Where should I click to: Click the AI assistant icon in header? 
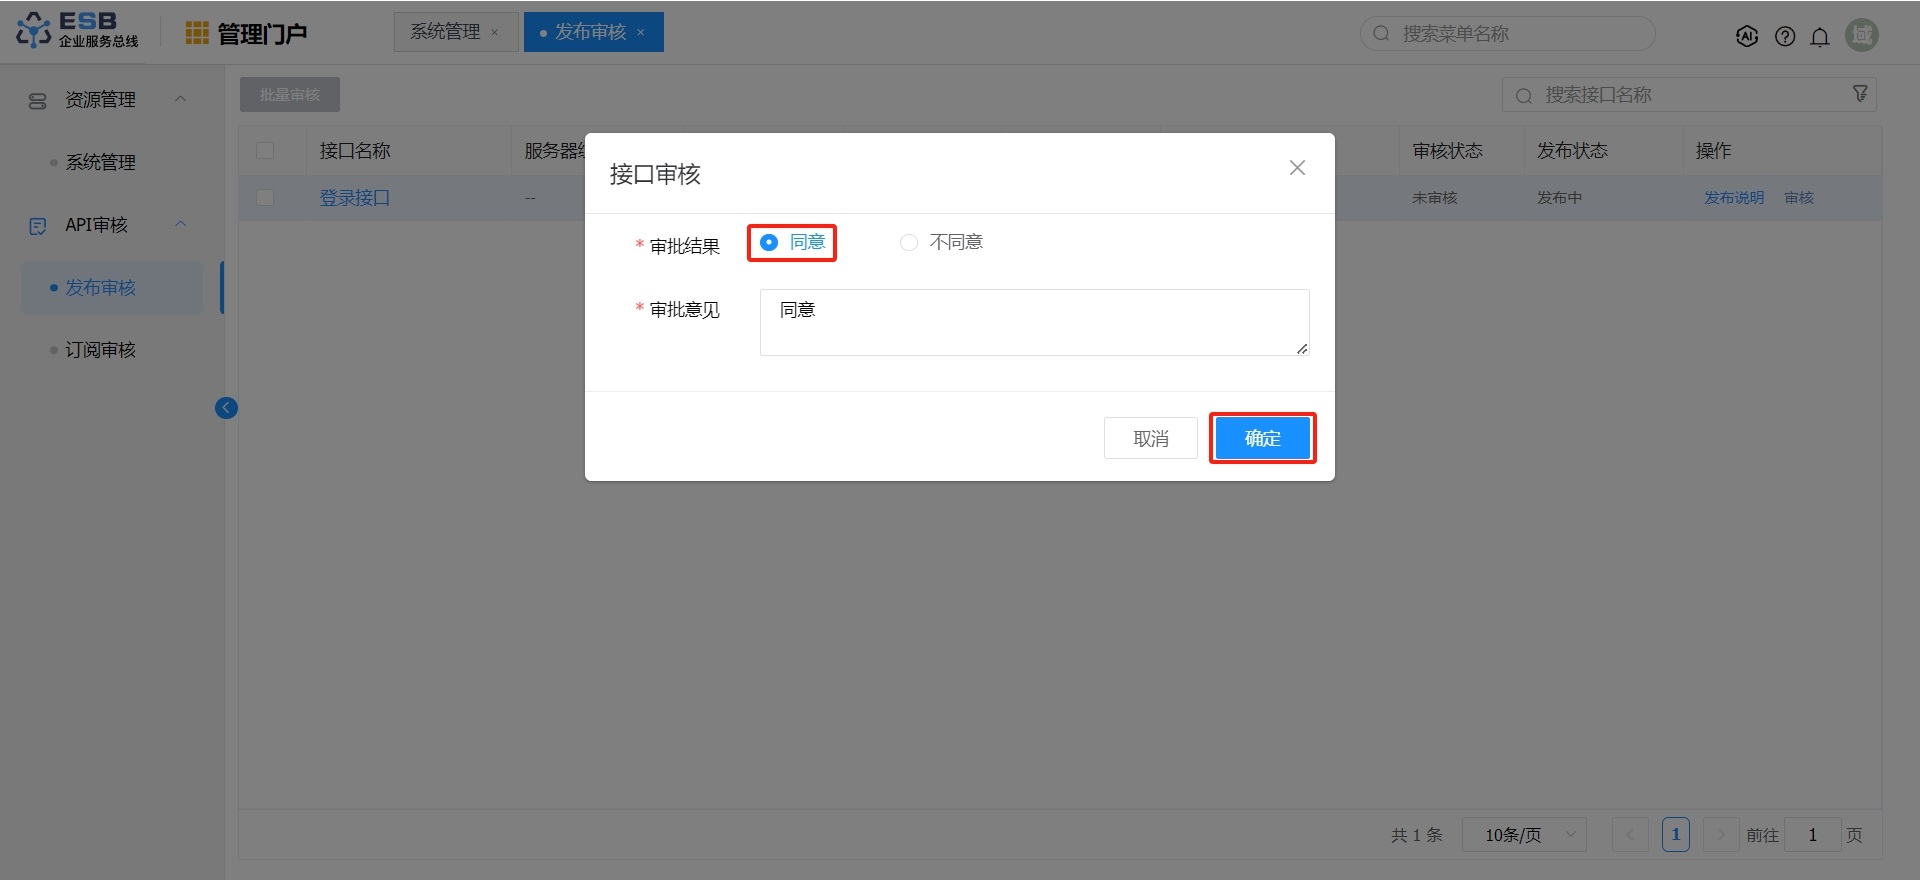1747,36
